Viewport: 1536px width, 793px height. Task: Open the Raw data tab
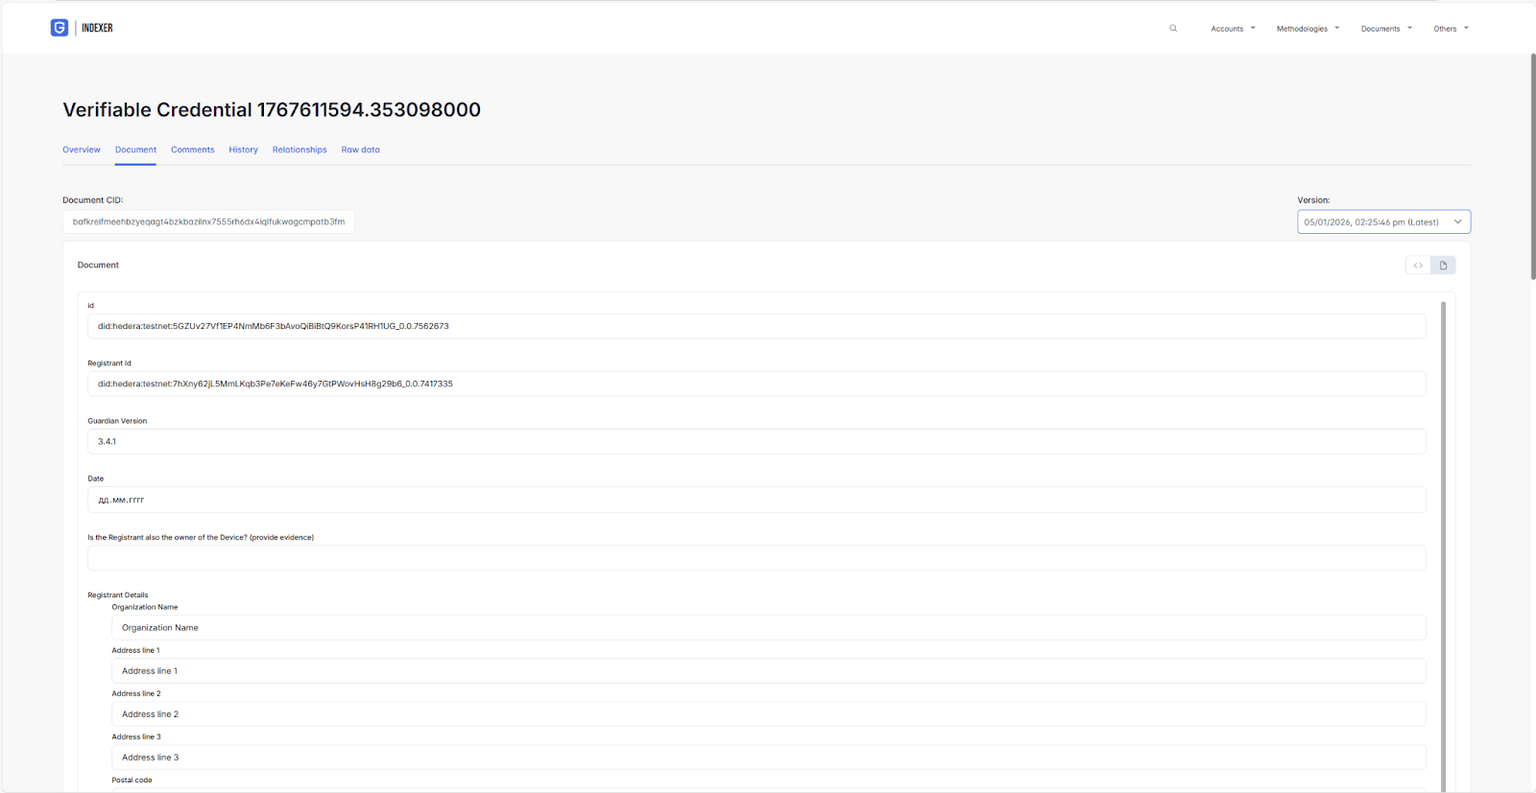point(360,150)
